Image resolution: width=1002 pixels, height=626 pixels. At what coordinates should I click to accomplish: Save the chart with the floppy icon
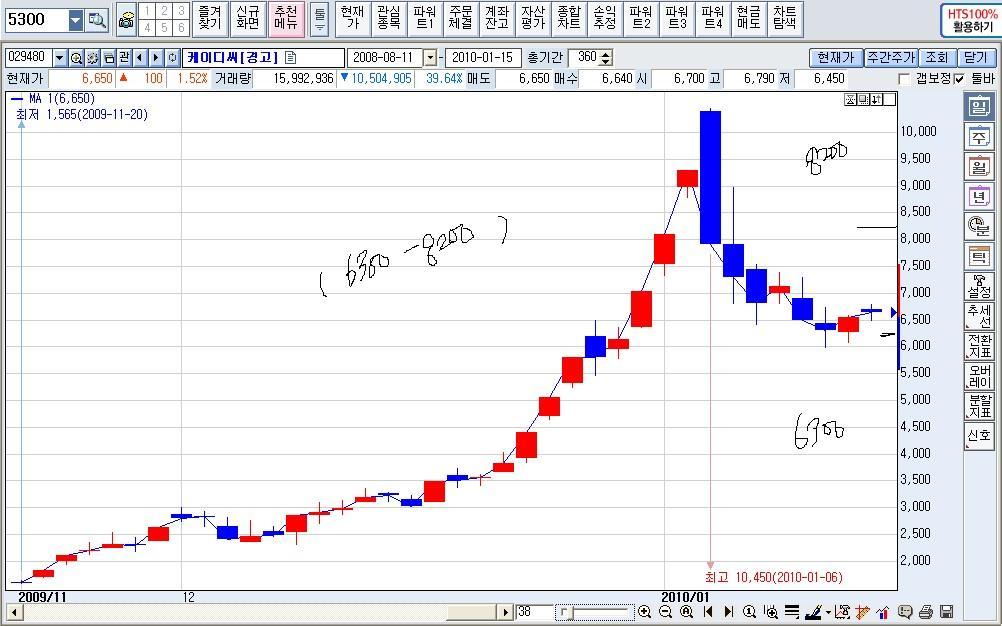point(948,612)
